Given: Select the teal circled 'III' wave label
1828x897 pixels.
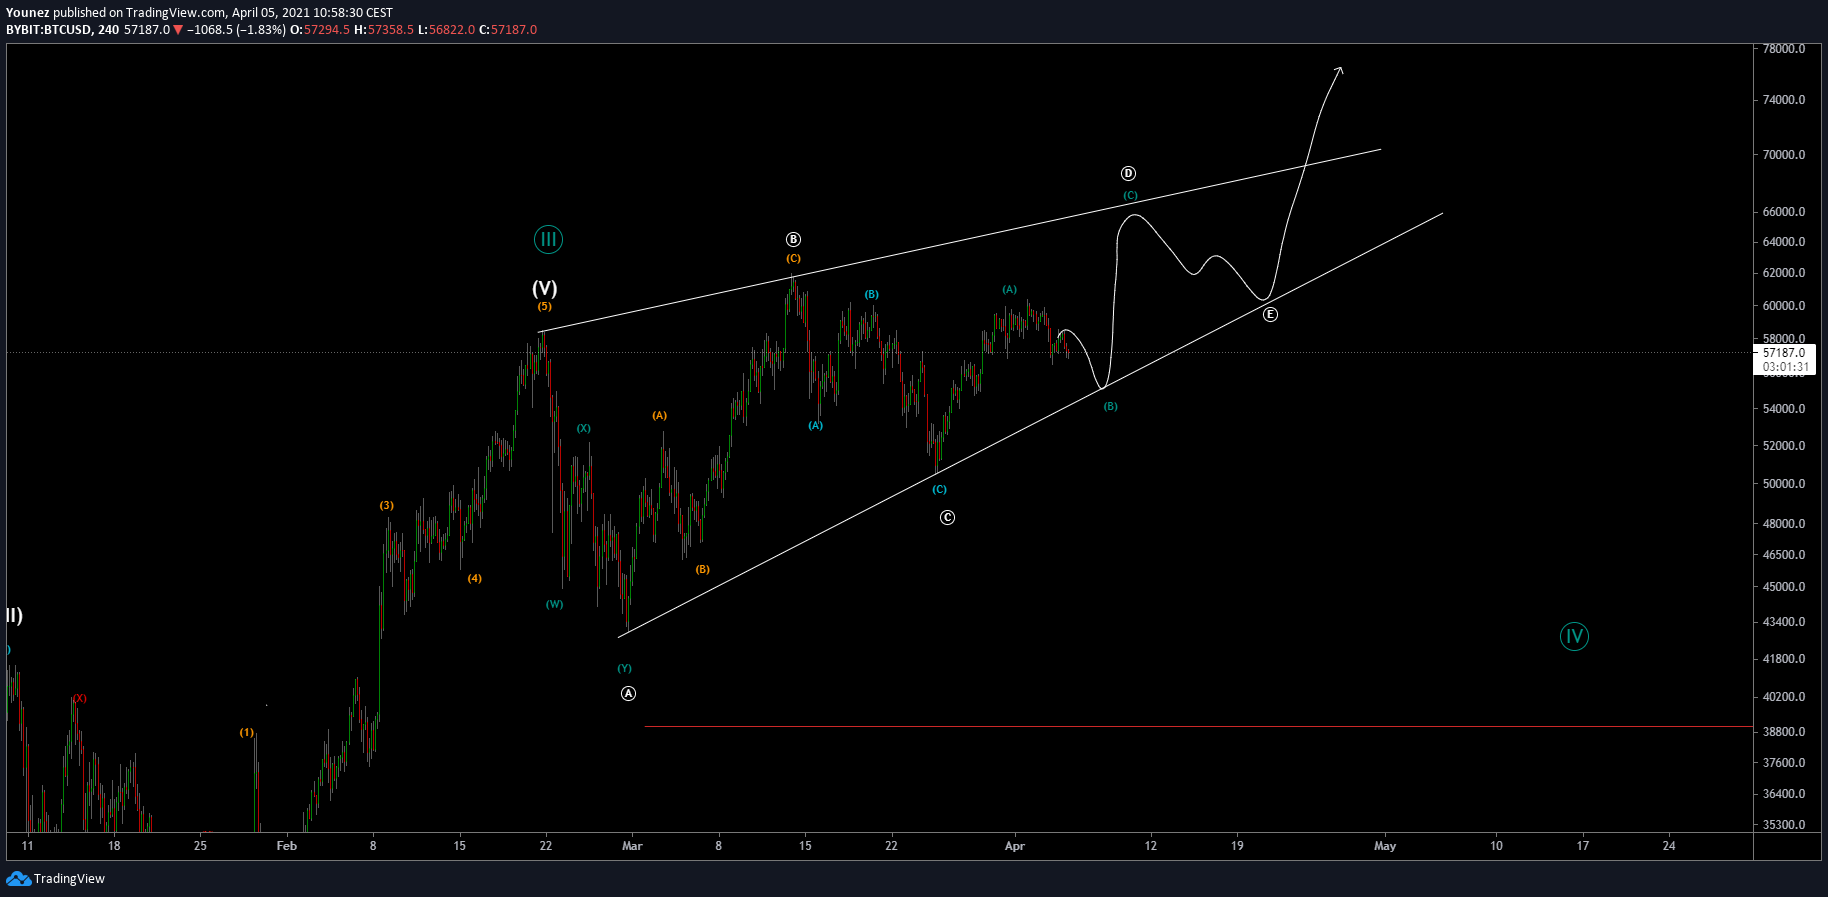Looking at the screenshot, I should 548,239.
